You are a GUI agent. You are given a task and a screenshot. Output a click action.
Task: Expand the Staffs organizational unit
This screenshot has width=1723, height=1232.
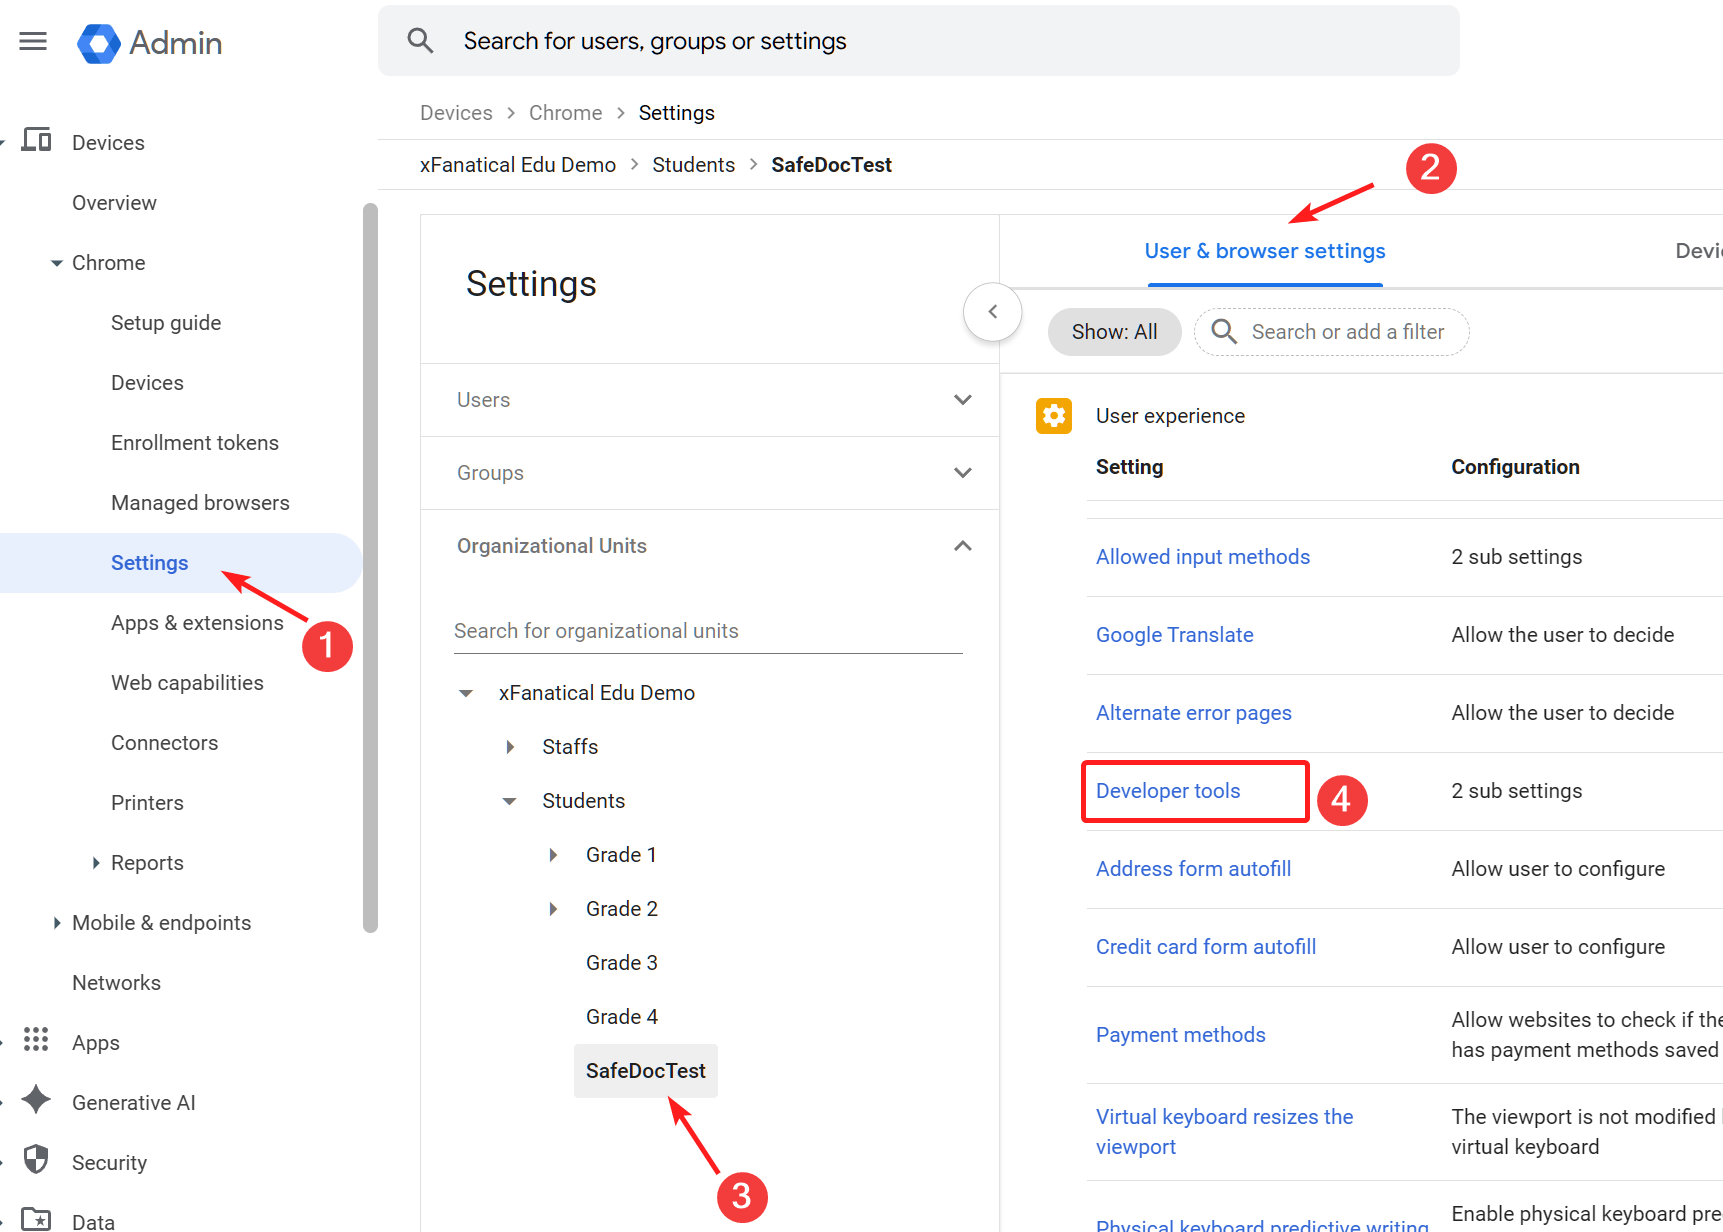tap(510, 747)
